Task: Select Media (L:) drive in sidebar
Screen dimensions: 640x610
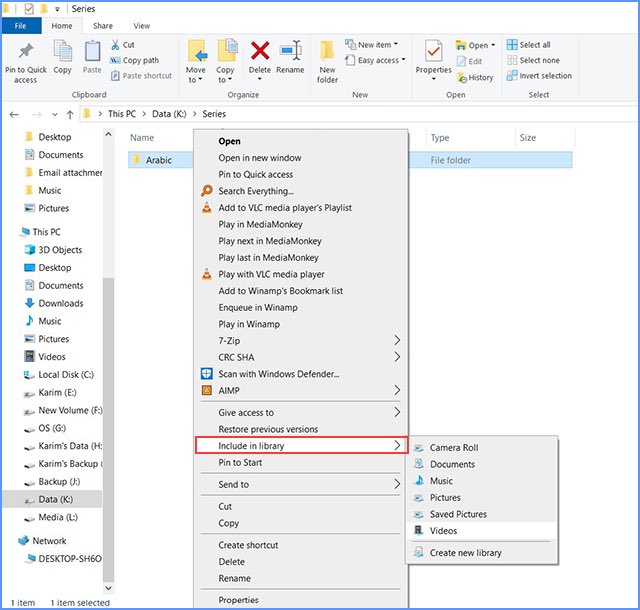Action: point(51,517)
